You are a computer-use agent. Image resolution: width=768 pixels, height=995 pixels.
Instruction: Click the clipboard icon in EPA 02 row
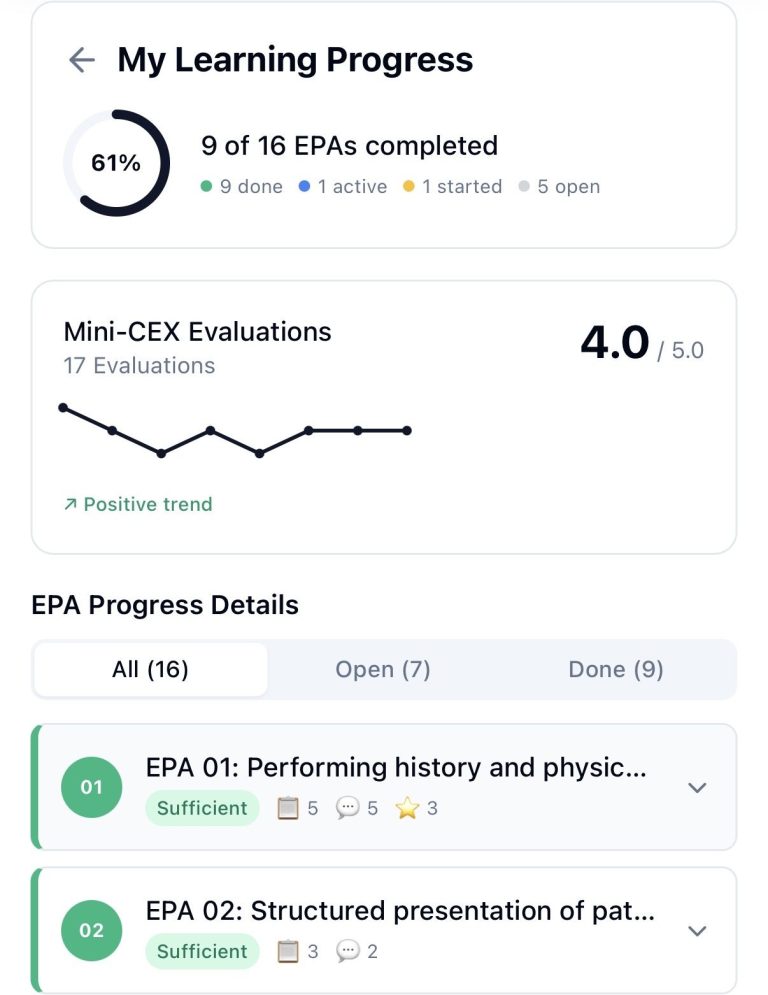[288, 951]
